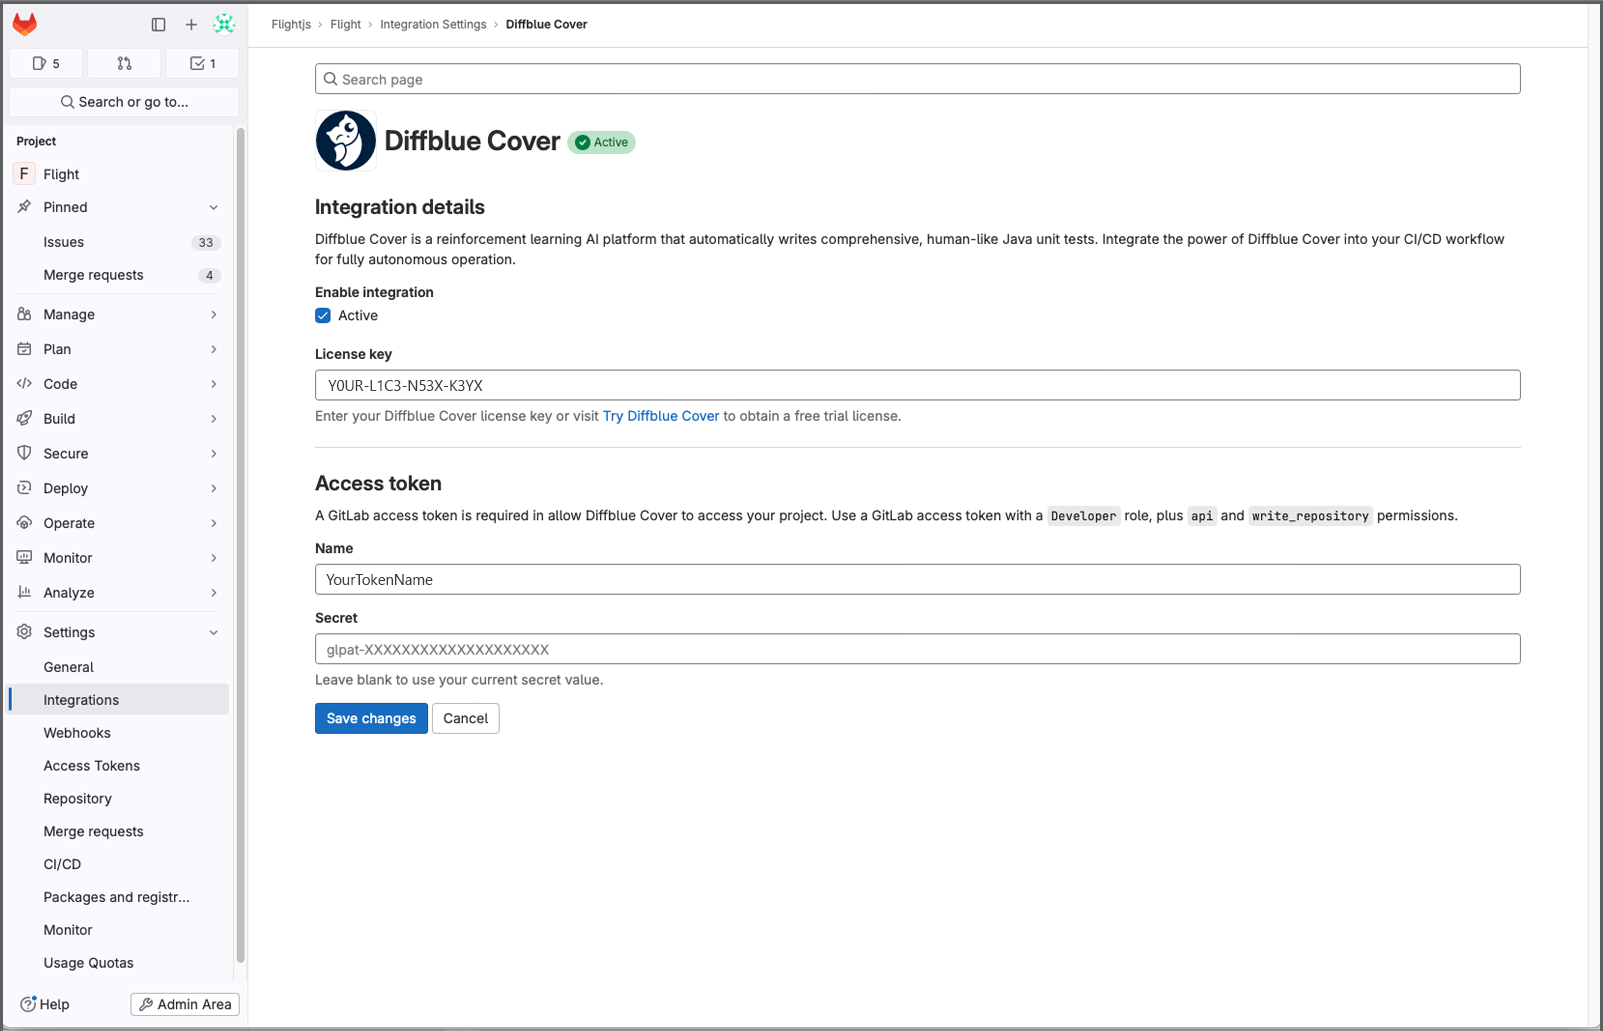This screenshot has height=1031, width=1603.
Task: Open the CI/CD settings page
Action: [119, 864]
